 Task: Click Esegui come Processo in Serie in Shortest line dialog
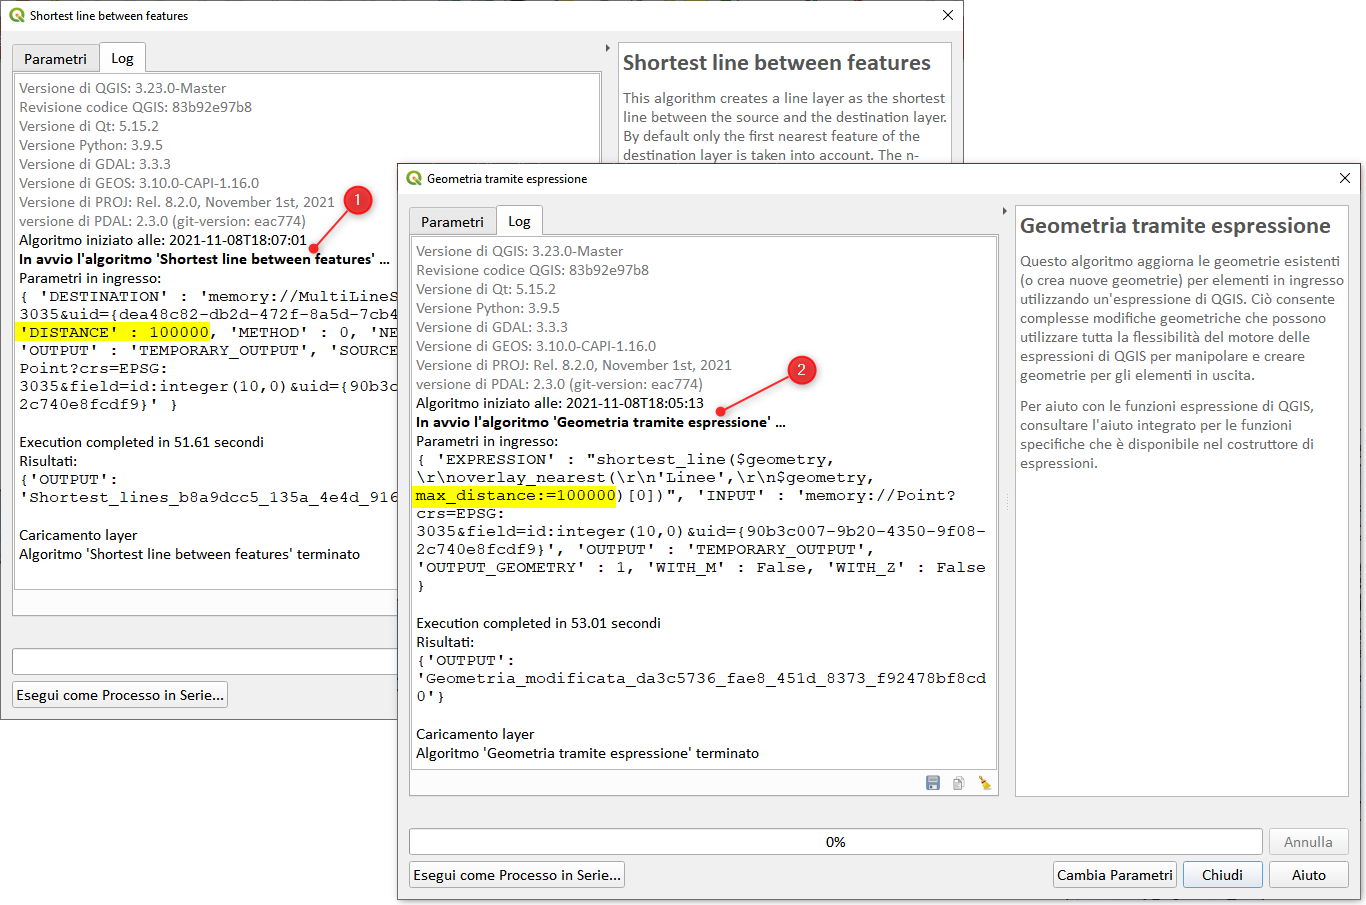coord(120,695)
